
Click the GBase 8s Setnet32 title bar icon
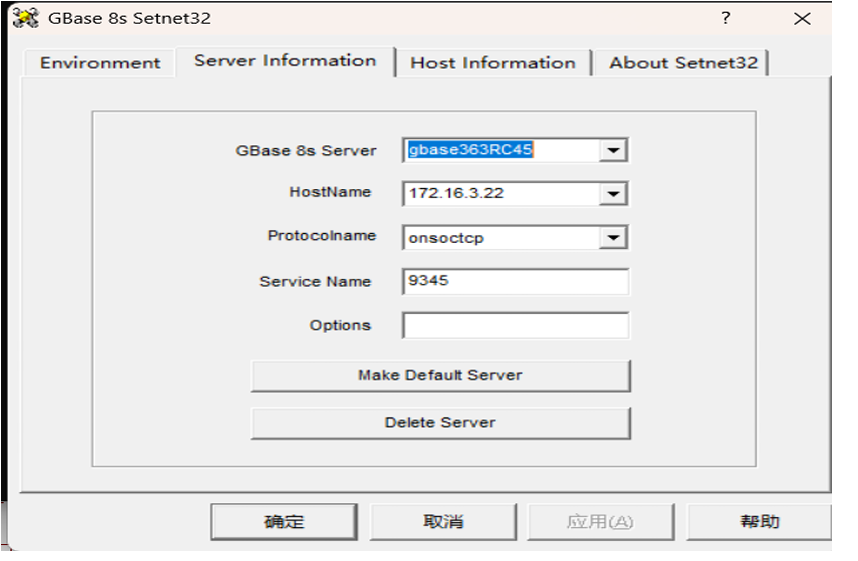26,18
